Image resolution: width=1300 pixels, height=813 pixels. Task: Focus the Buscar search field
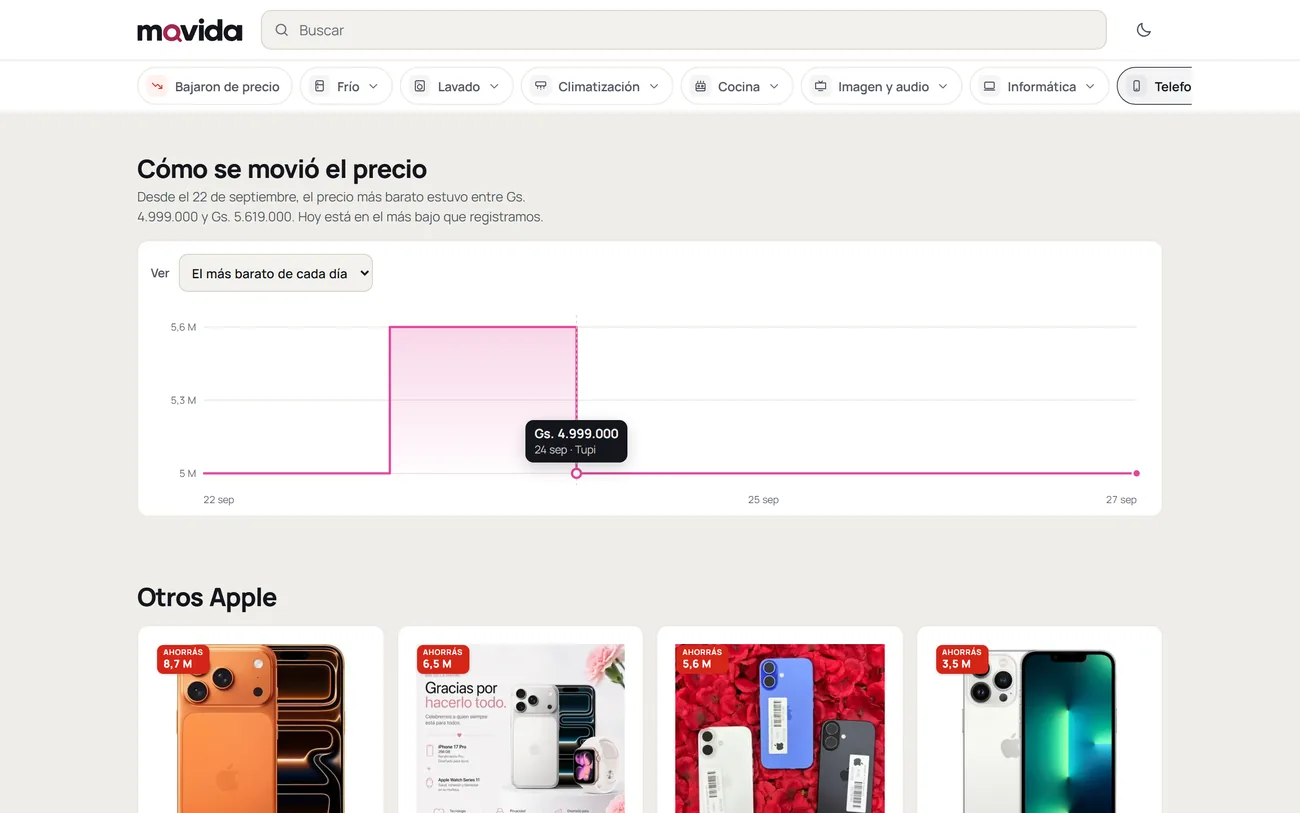coord(683,30)
